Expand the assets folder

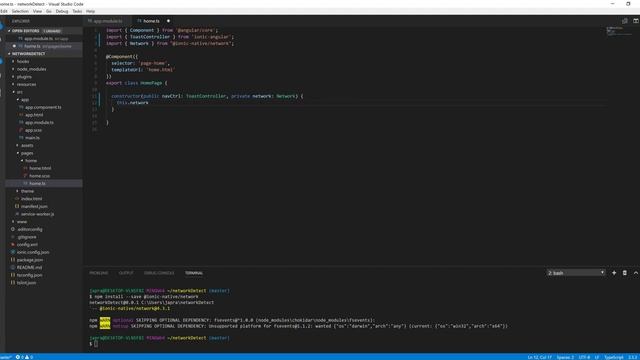click(x=27, y=145)
